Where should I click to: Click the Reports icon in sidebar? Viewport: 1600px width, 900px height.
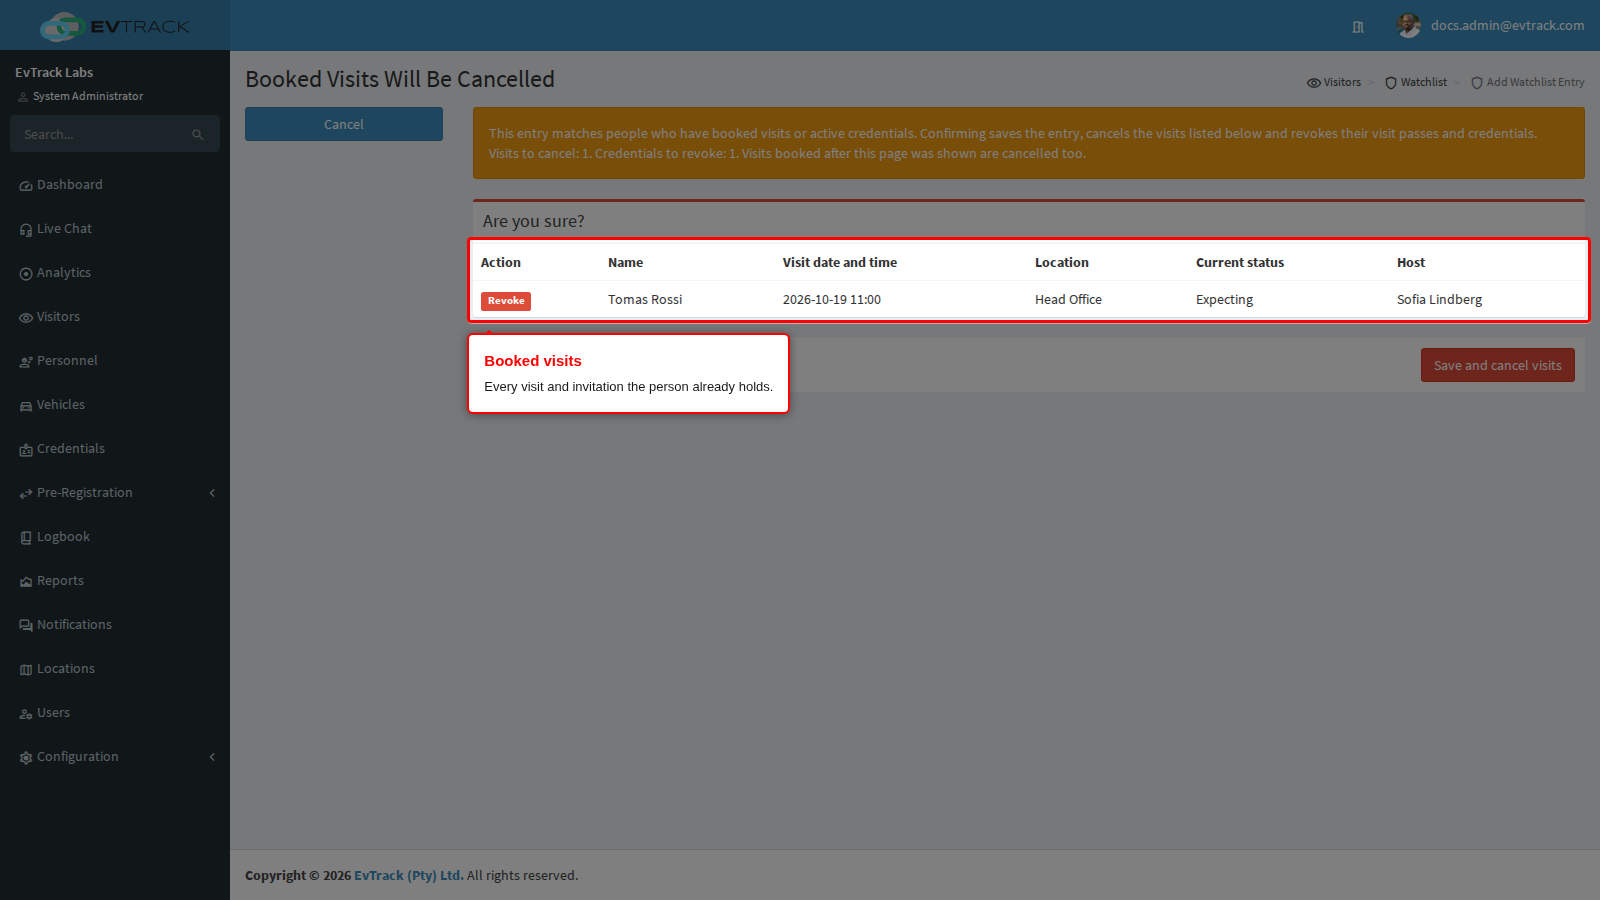point(26,582)
